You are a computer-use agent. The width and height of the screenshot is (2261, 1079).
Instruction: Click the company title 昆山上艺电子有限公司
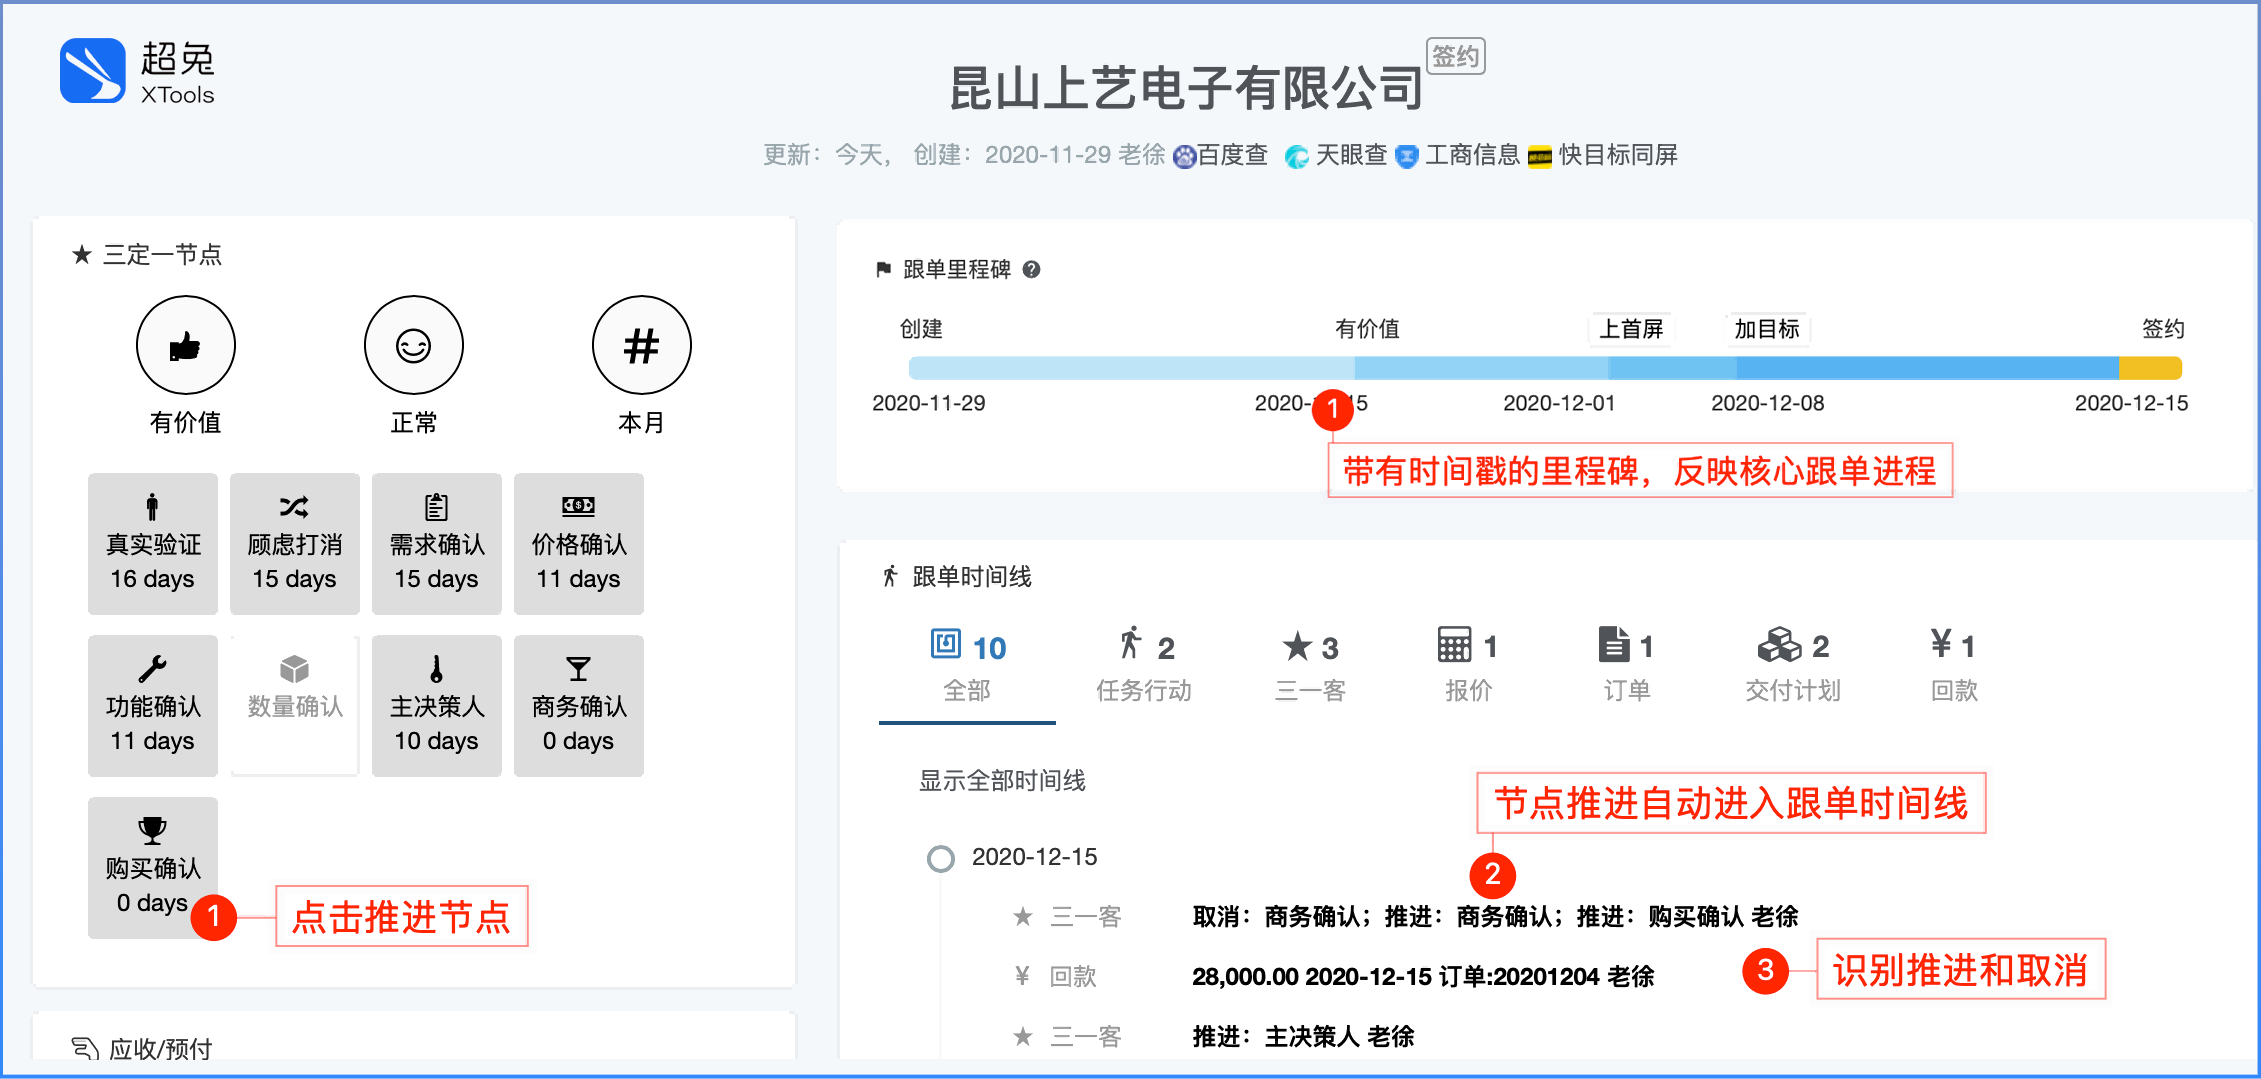pyautogui.click(x=1185, y=88)
